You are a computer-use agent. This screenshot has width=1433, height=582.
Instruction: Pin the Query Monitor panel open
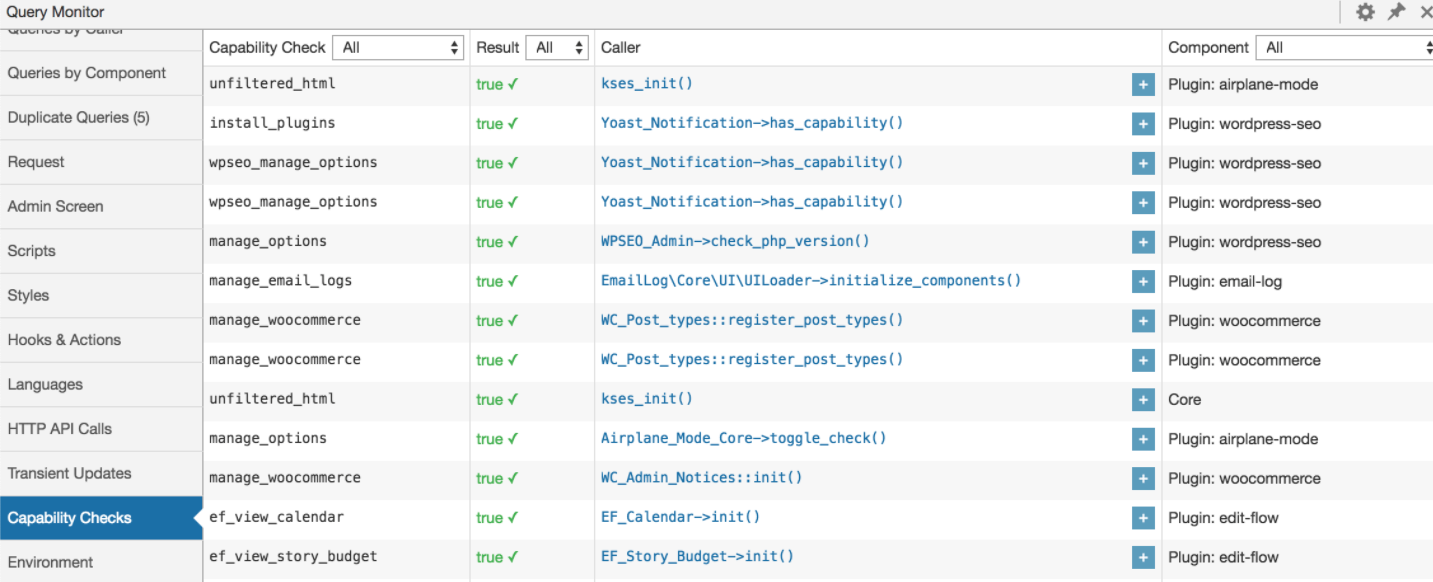tap(1396, 12)
